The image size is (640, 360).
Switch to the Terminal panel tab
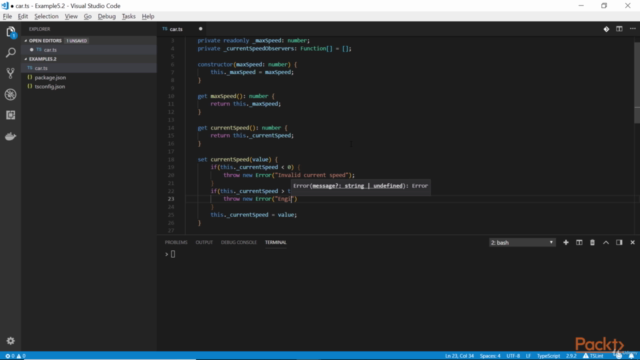pos(276,242)
